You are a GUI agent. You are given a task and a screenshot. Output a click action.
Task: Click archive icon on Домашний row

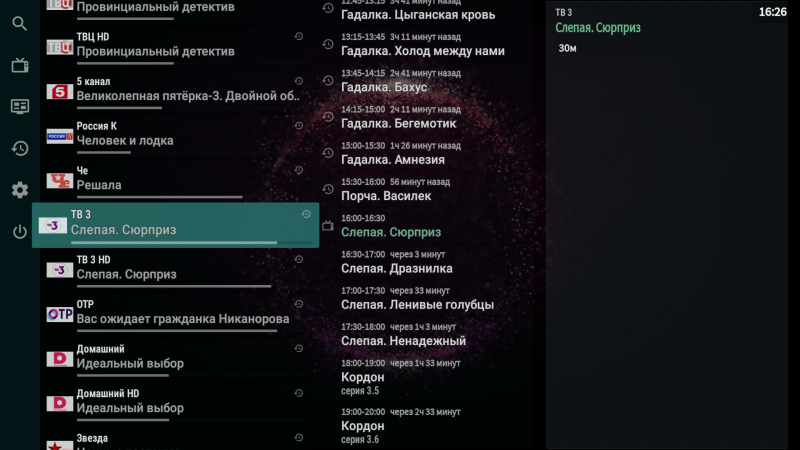299,348
